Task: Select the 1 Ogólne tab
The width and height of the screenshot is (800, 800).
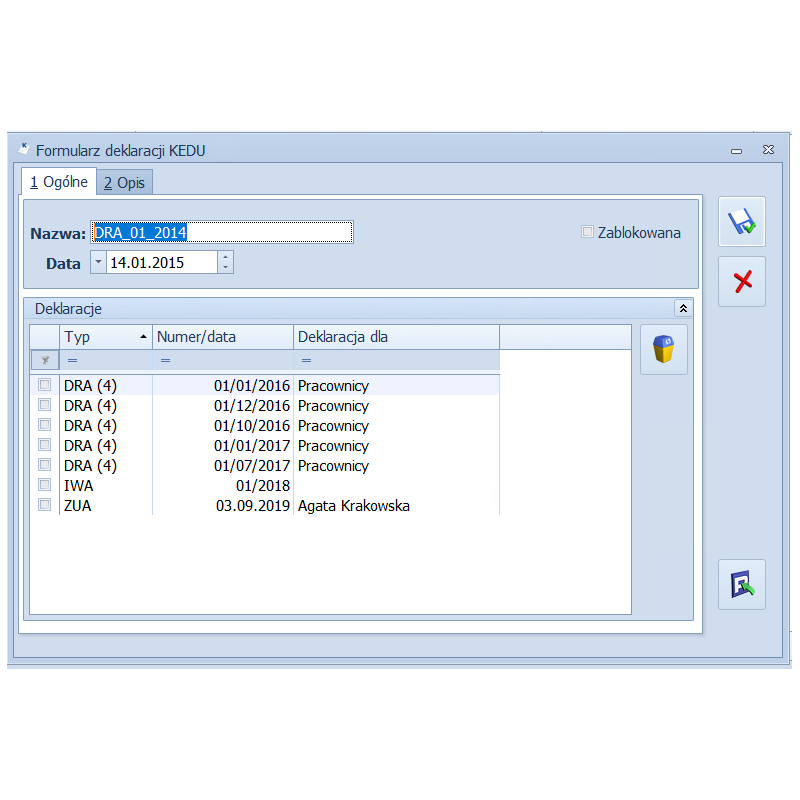Action: [x=58, y=182]
